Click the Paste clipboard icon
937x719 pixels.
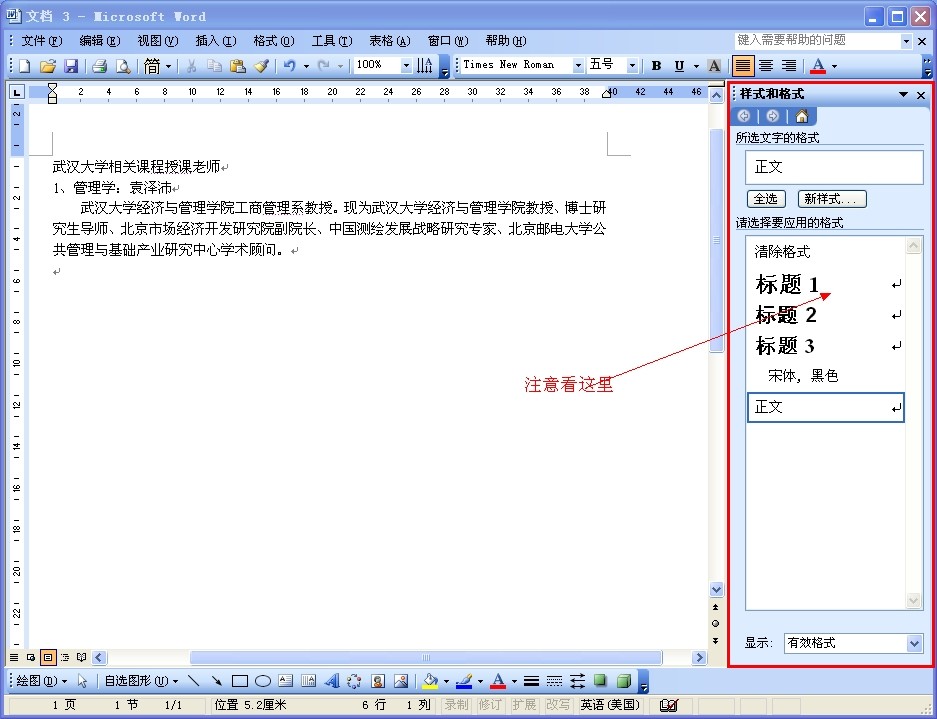tap(238, 66)
